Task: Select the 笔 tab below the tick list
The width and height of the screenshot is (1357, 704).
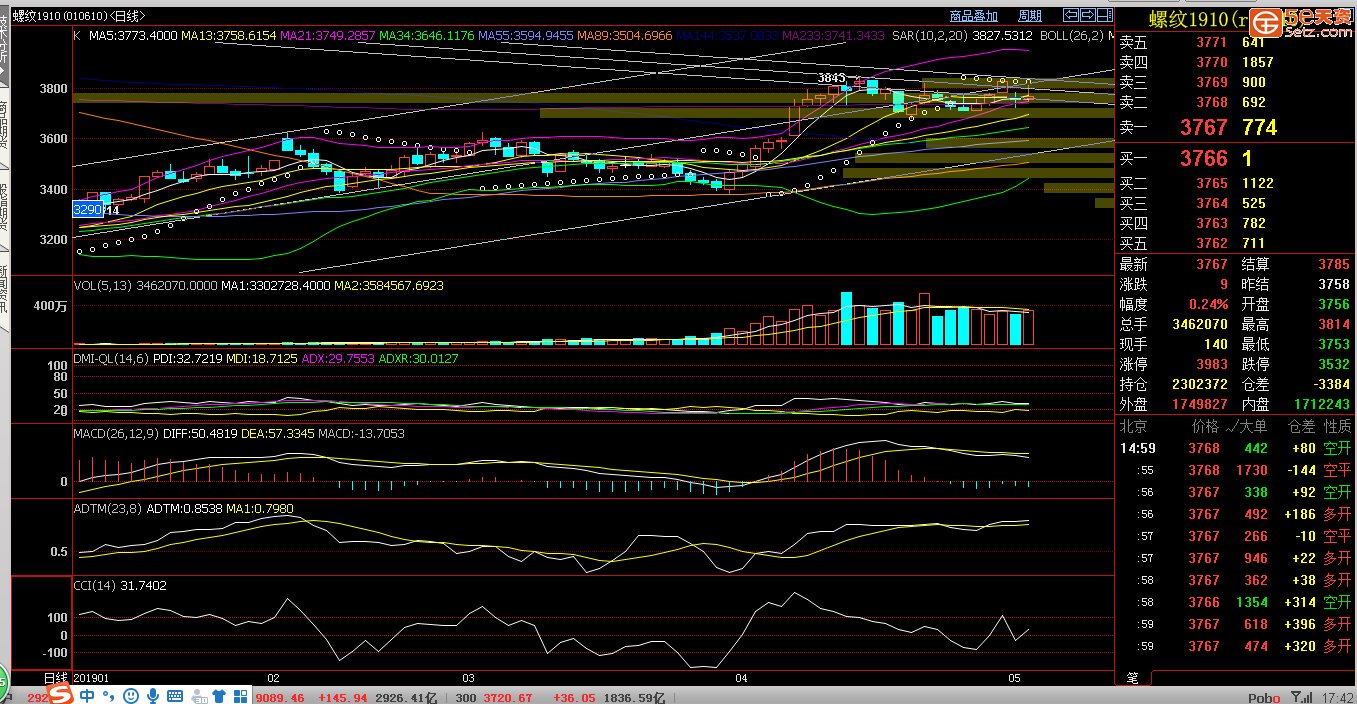Action: click(x=1133, y=677)
